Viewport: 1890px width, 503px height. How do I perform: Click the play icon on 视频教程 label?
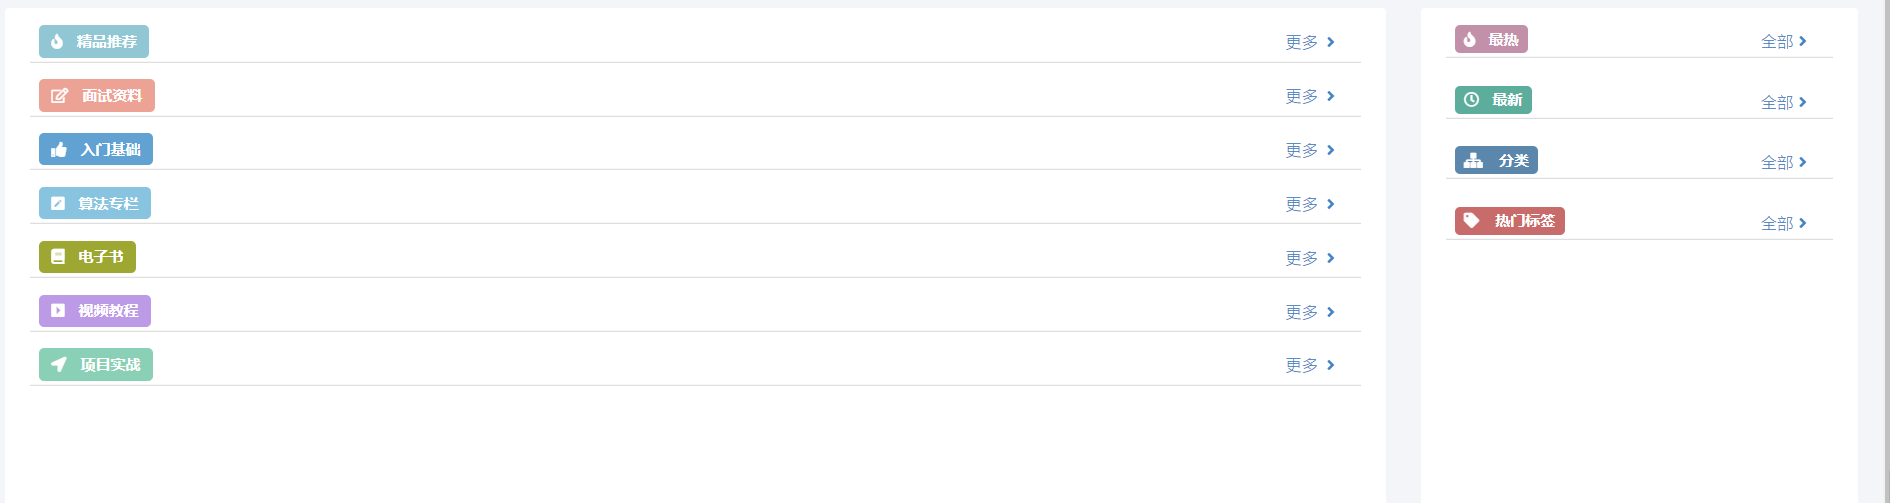click(58, 311)
